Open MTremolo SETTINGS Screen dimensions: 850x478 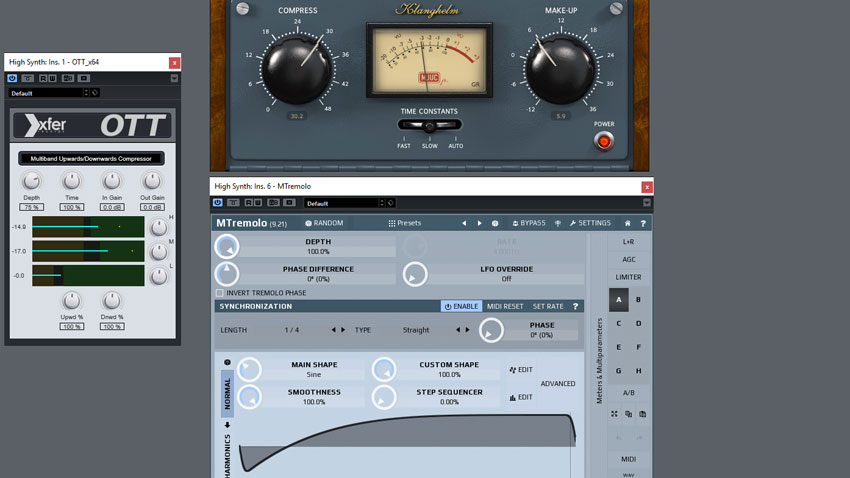590,223
